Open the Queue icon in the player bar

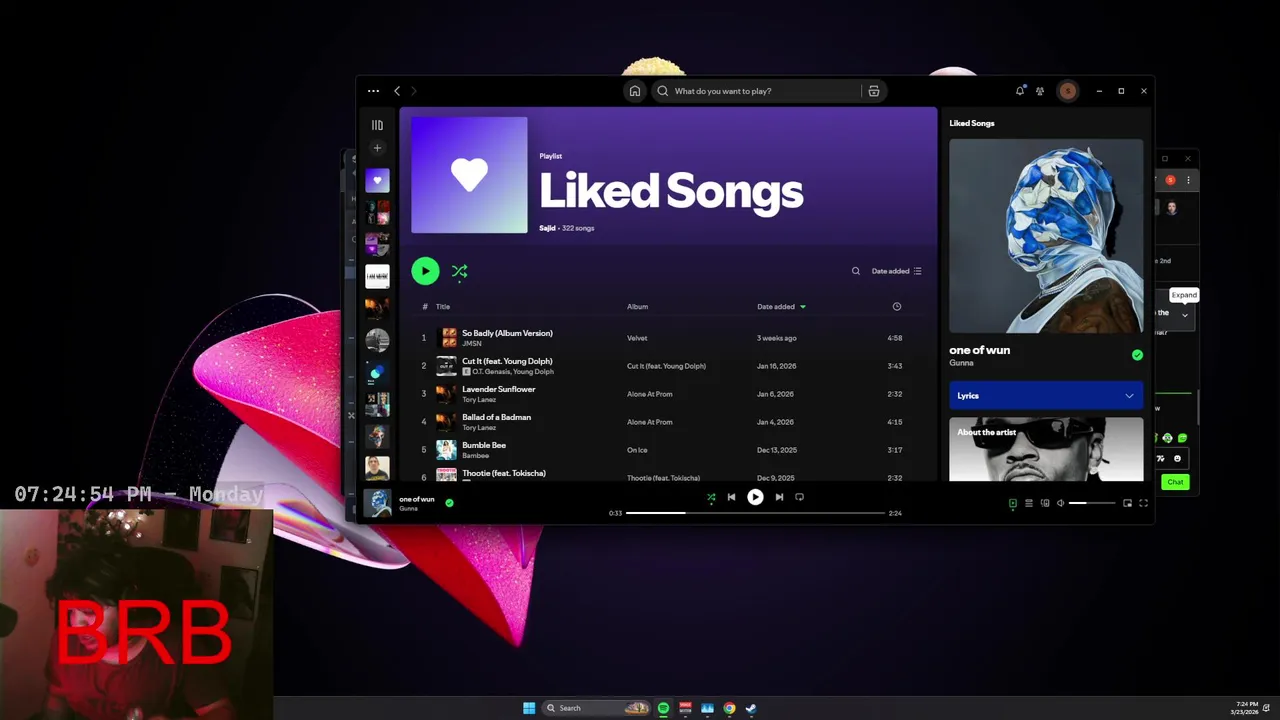1029,503
